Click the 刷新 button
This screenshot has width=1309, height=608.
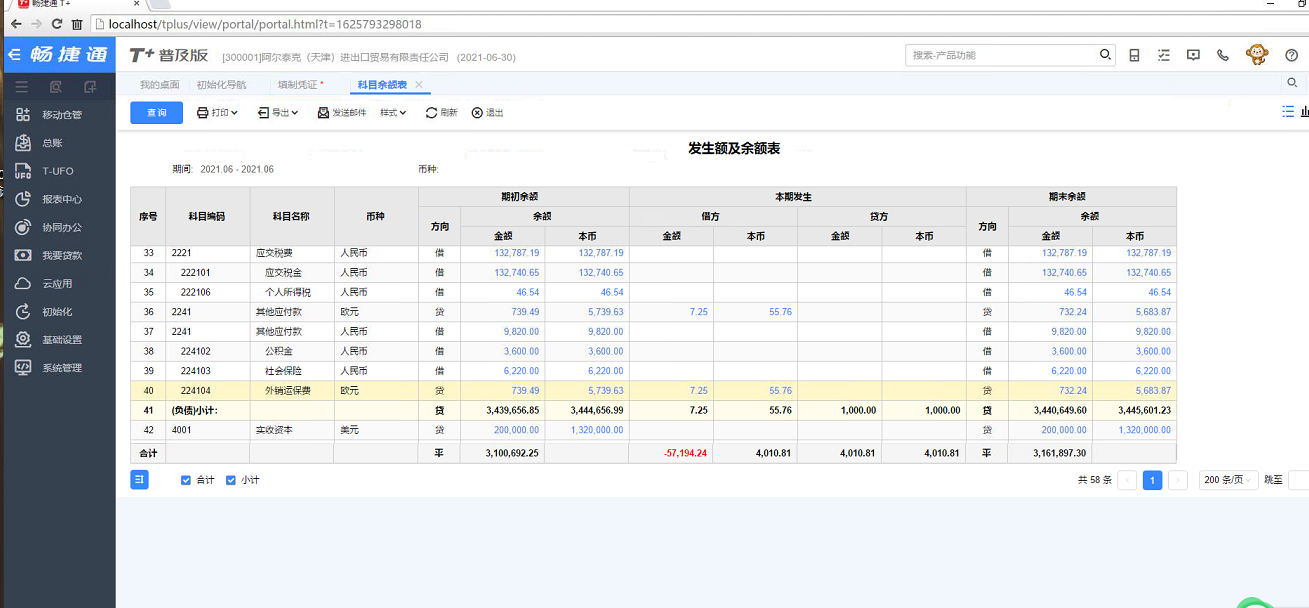coord(441,113)
